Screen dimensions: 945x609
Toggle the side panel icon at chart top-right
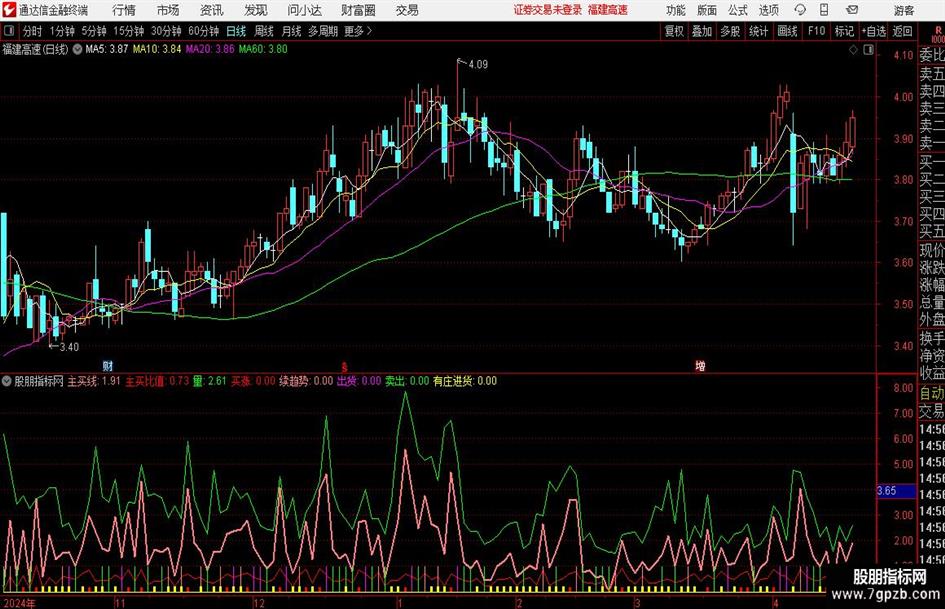(x=868, y=50)
